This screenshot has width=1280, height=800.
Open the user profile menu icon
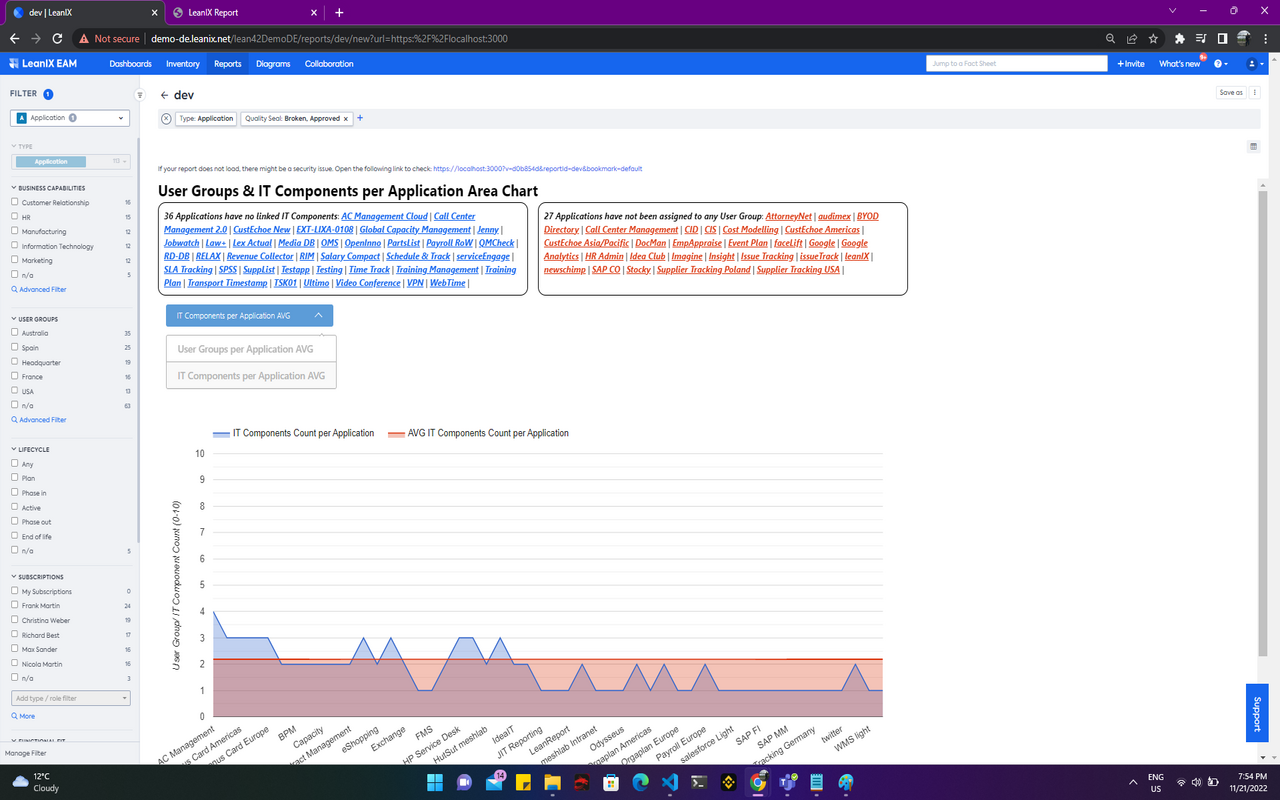click(x=1252, y=63)
